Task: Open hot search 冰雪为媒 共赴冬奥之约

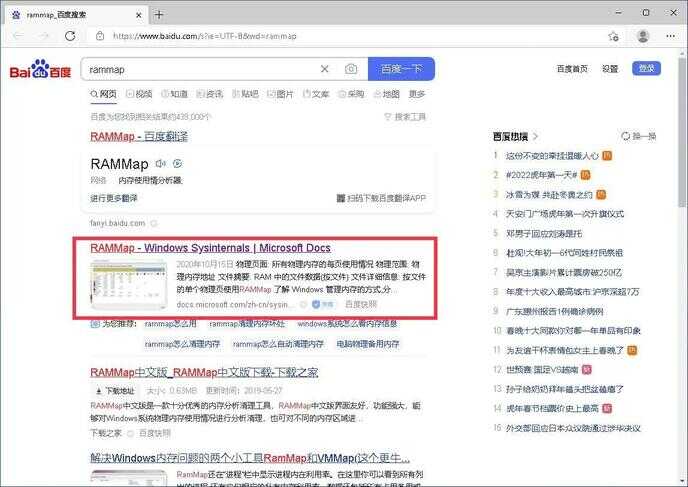Action: [x=549, y=194]
